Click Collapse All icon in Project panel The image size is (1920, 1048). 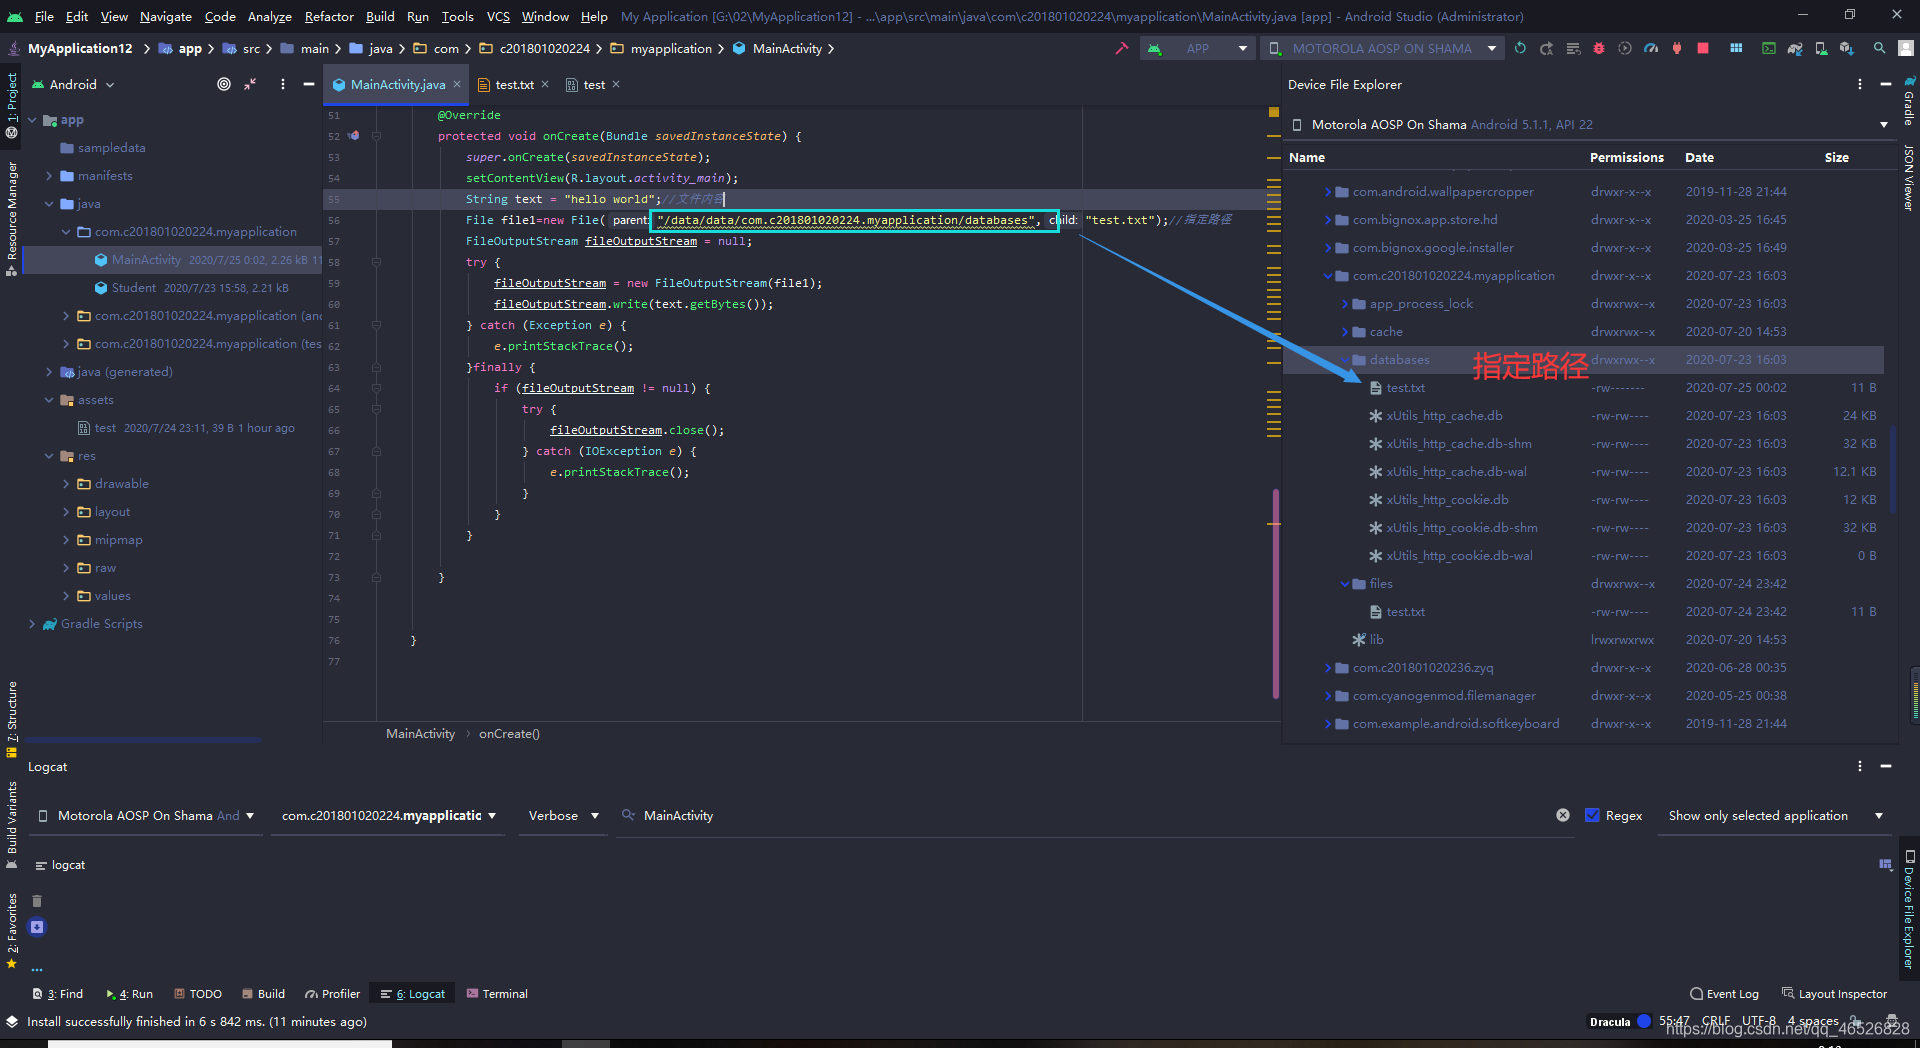pos(250,84)
